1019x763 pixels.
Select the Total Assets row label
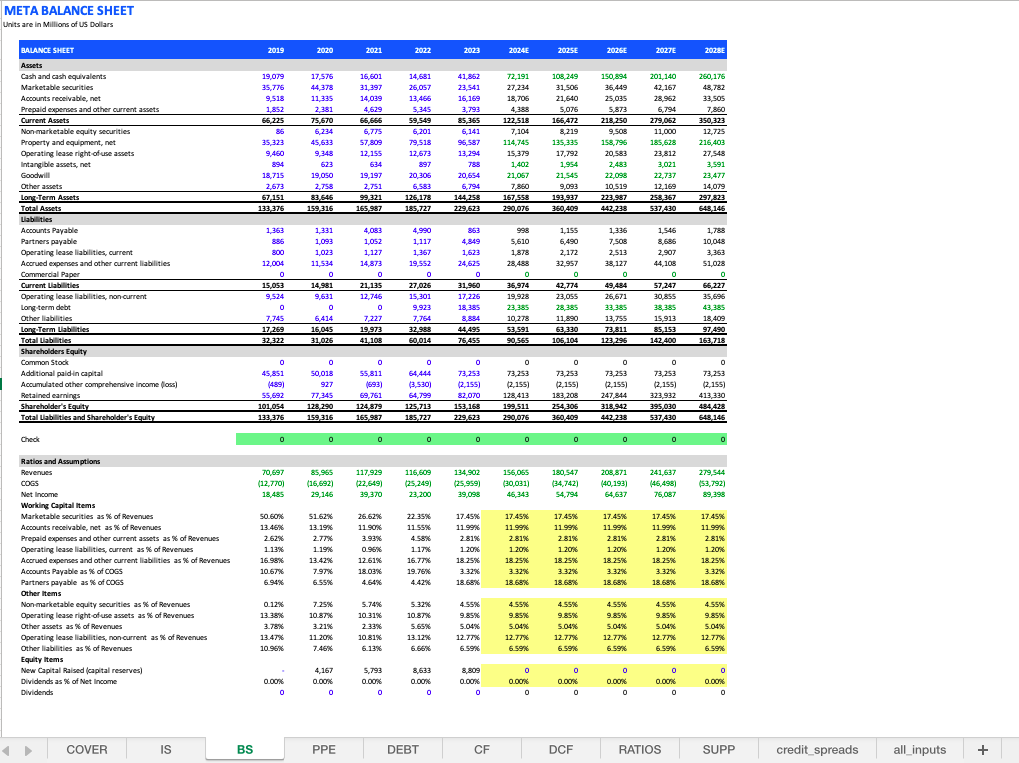(x=41, y=209)
